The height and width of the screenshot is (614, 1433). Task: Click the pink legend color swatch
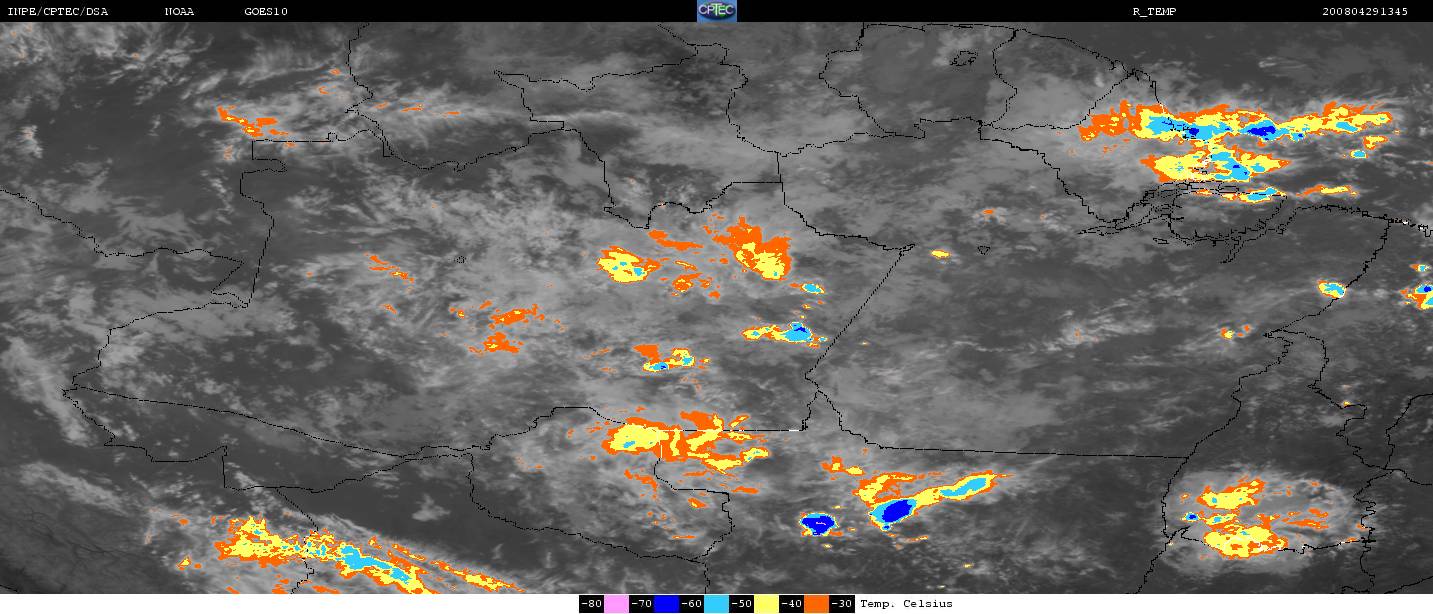[616, 604]
